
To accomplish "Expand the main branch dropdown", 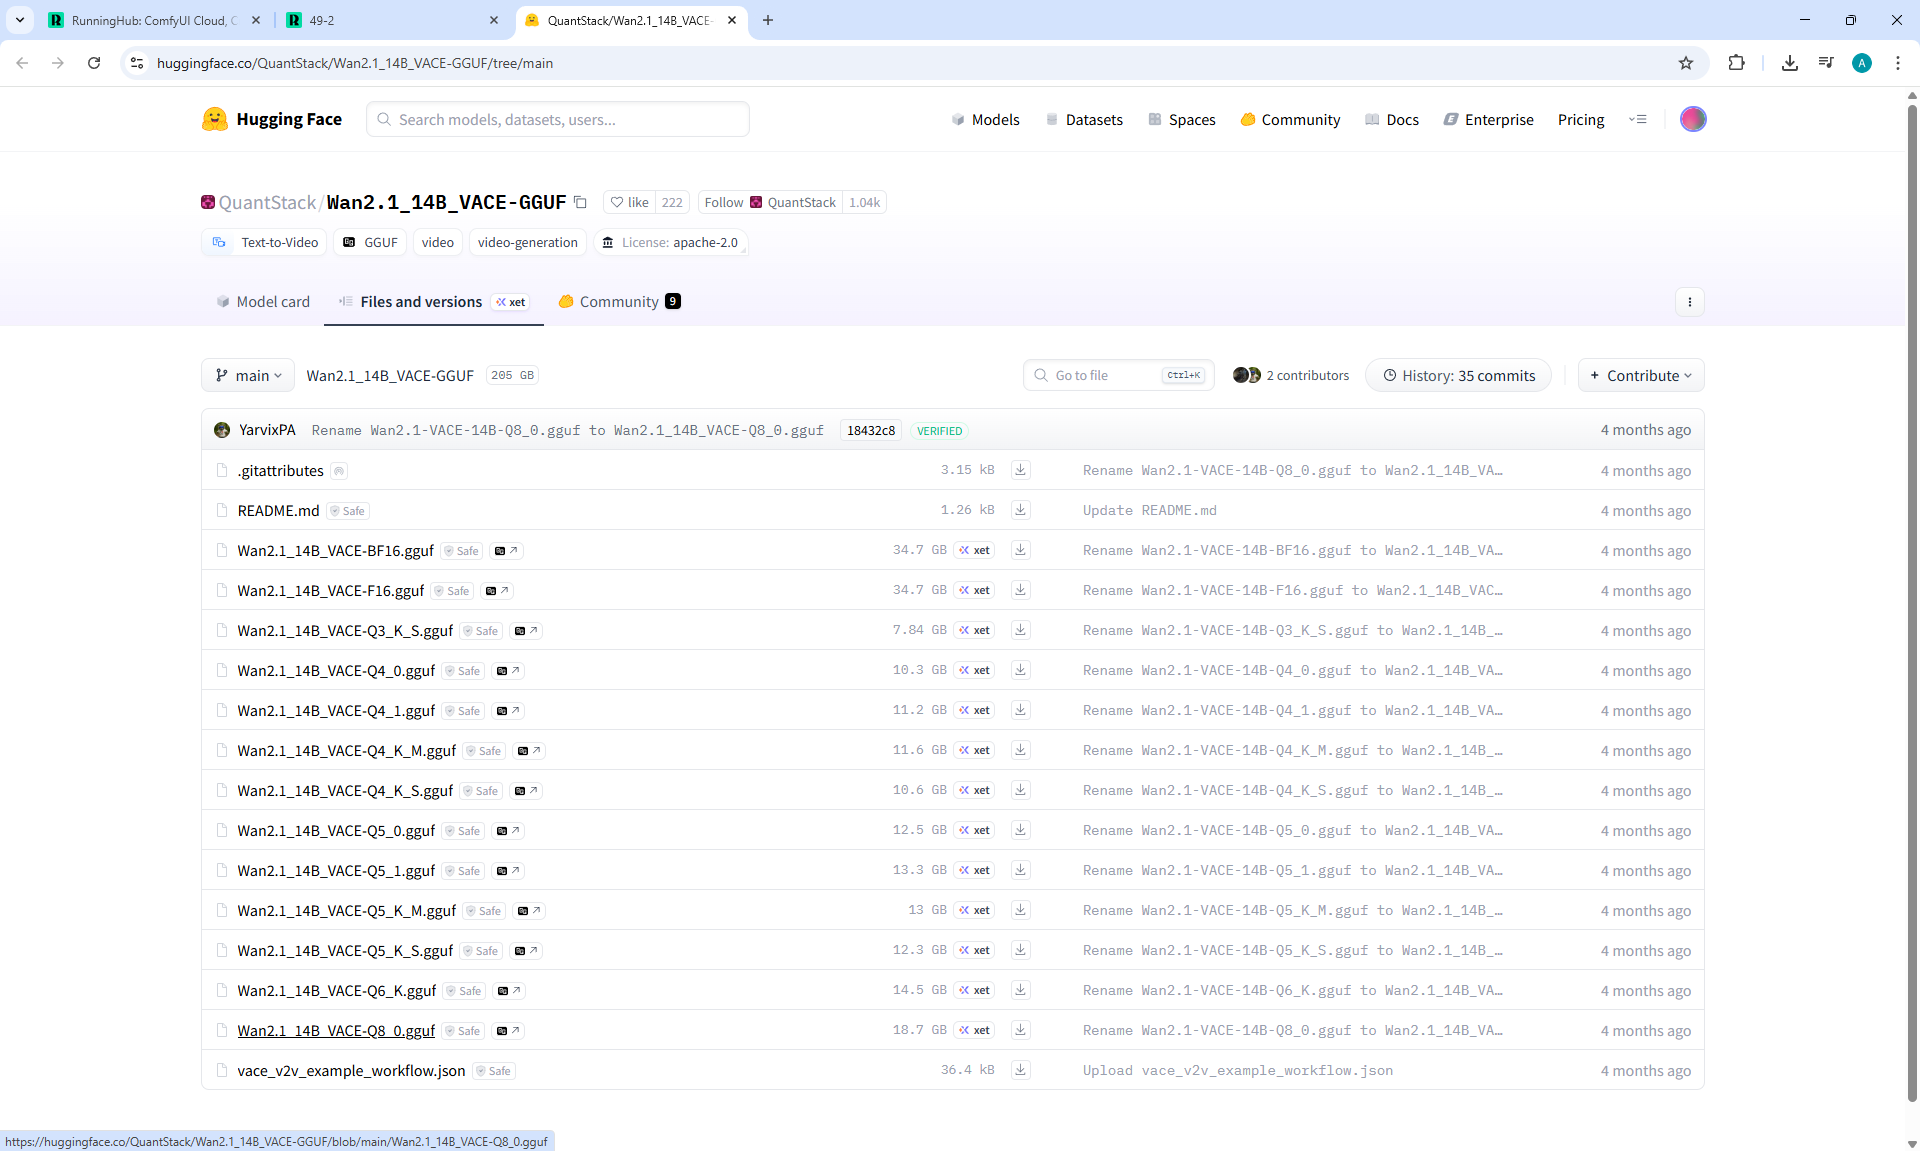I will [248, 376].
